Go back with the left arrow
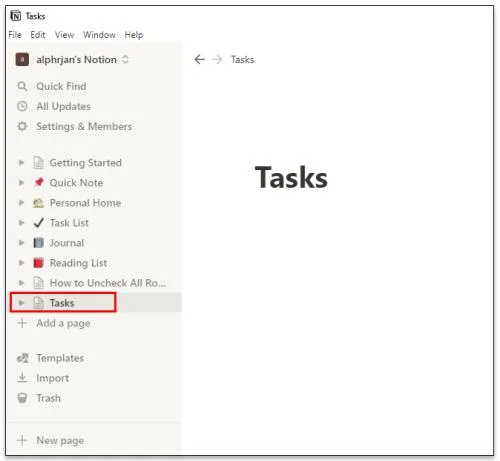 pyautogui.click(x=199, y=60)
